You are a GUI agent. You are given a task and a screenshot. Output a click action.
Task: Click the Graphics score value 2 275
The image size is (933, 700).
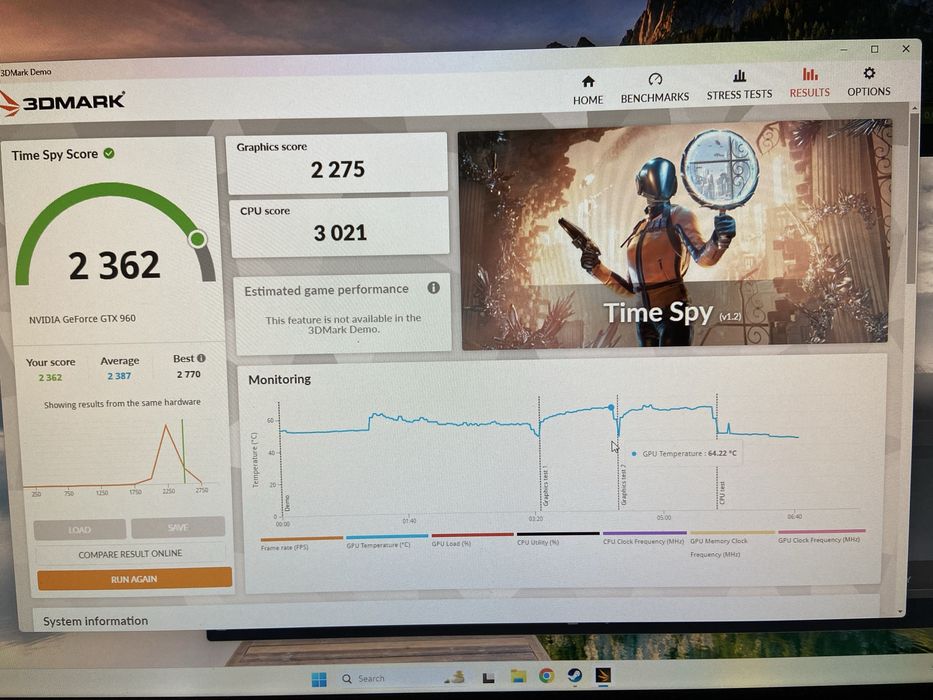point(337,170)
